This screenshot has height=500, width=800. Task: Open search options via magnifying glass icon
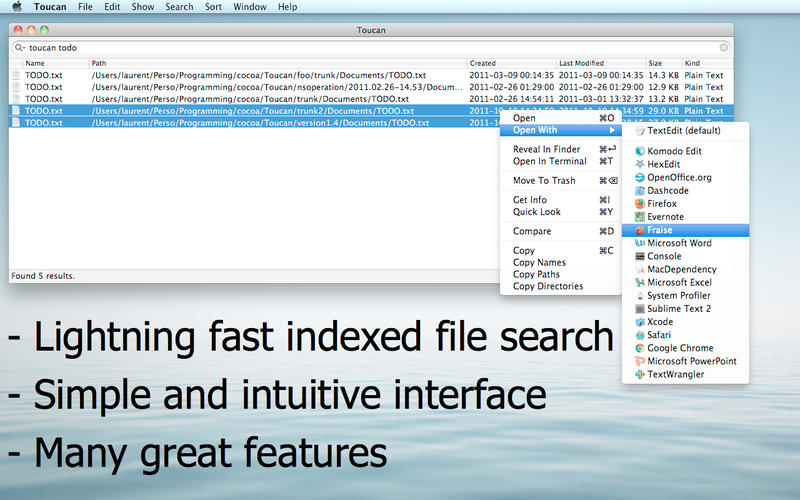(19, 47)
